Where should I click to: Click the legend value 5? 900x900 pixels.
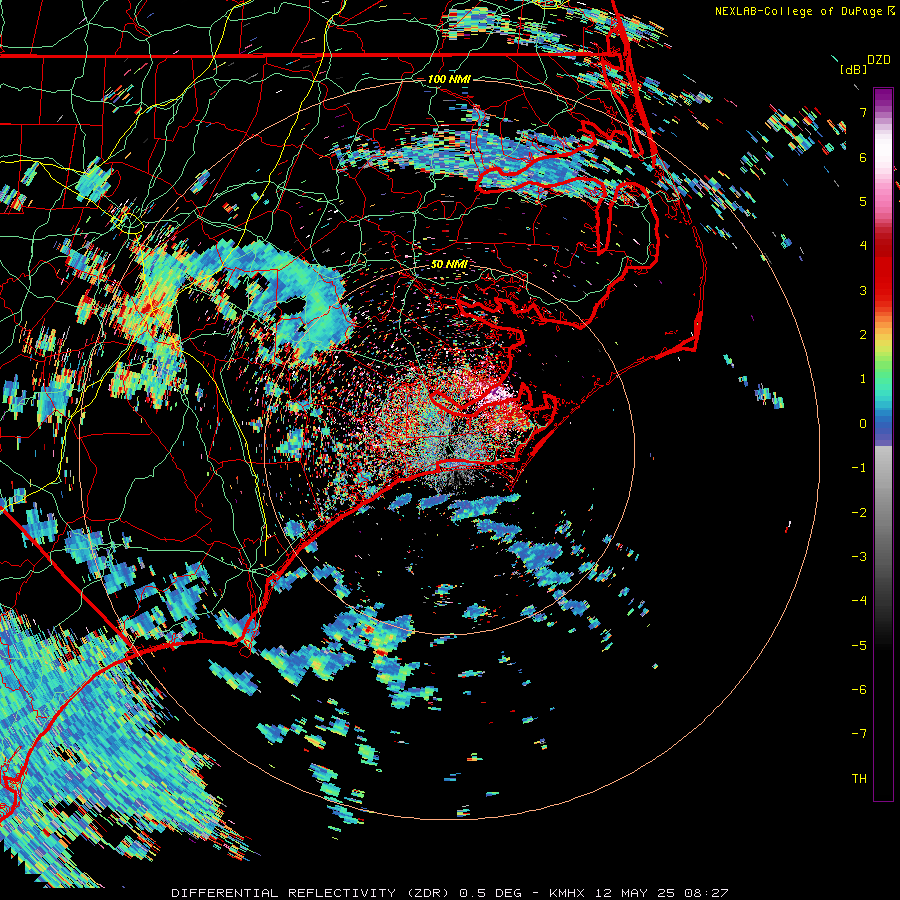pyautogui.click(x=863, y=201)
